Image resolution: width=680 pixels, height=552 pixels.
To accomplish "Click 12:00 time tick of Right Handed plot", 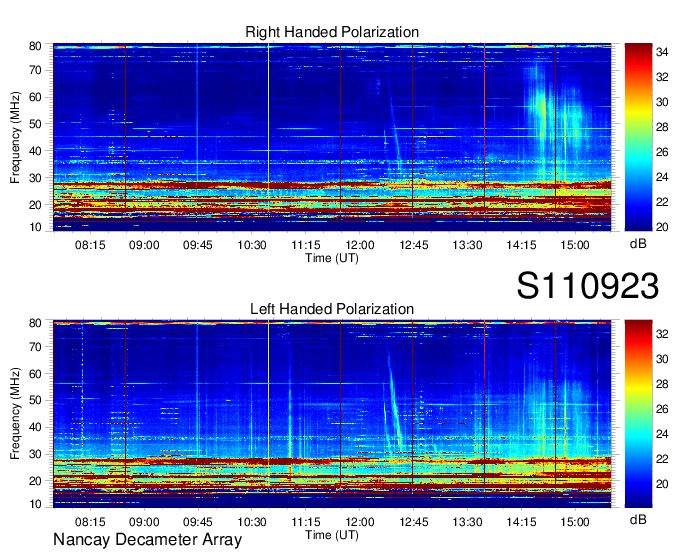I will tap(360, 245).
